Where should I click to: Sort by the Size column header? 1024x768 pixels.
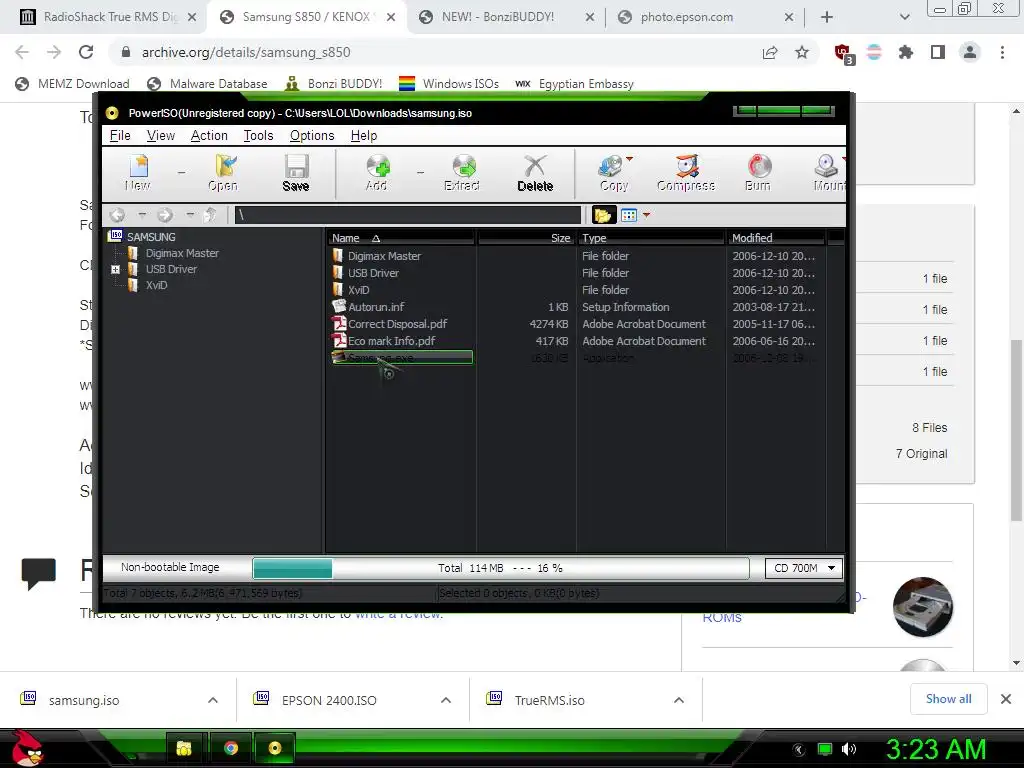[x=526, y=238]
